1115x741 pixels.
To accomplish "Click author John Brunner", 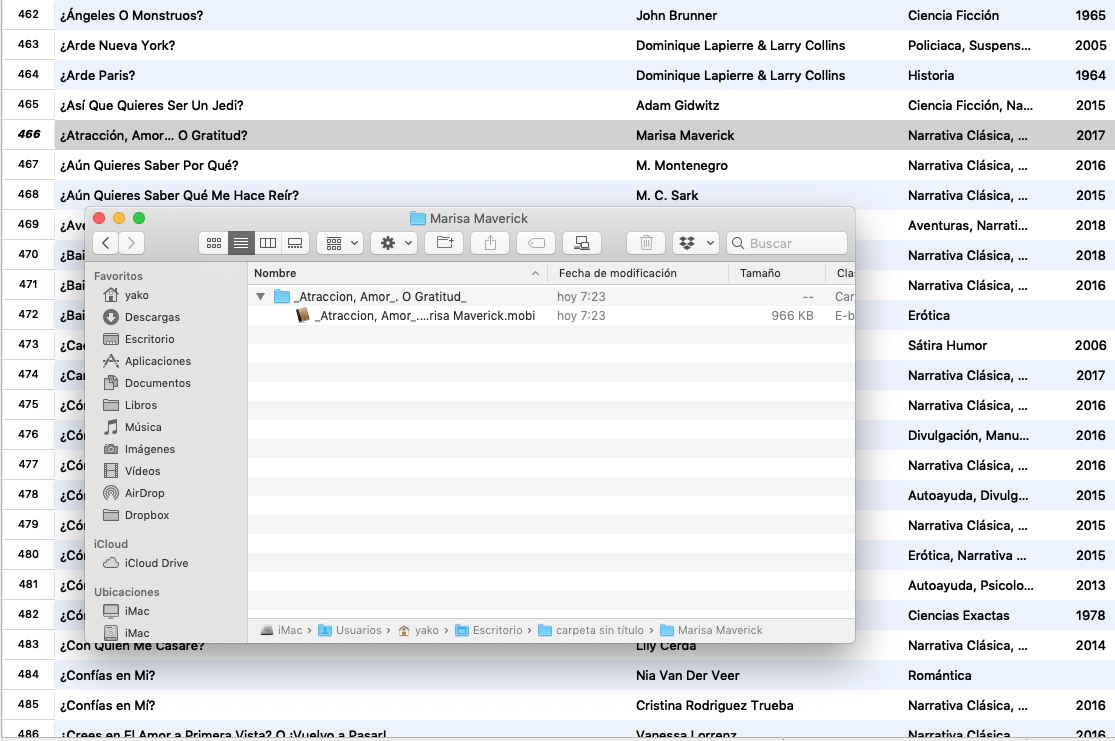I will 676,16.
